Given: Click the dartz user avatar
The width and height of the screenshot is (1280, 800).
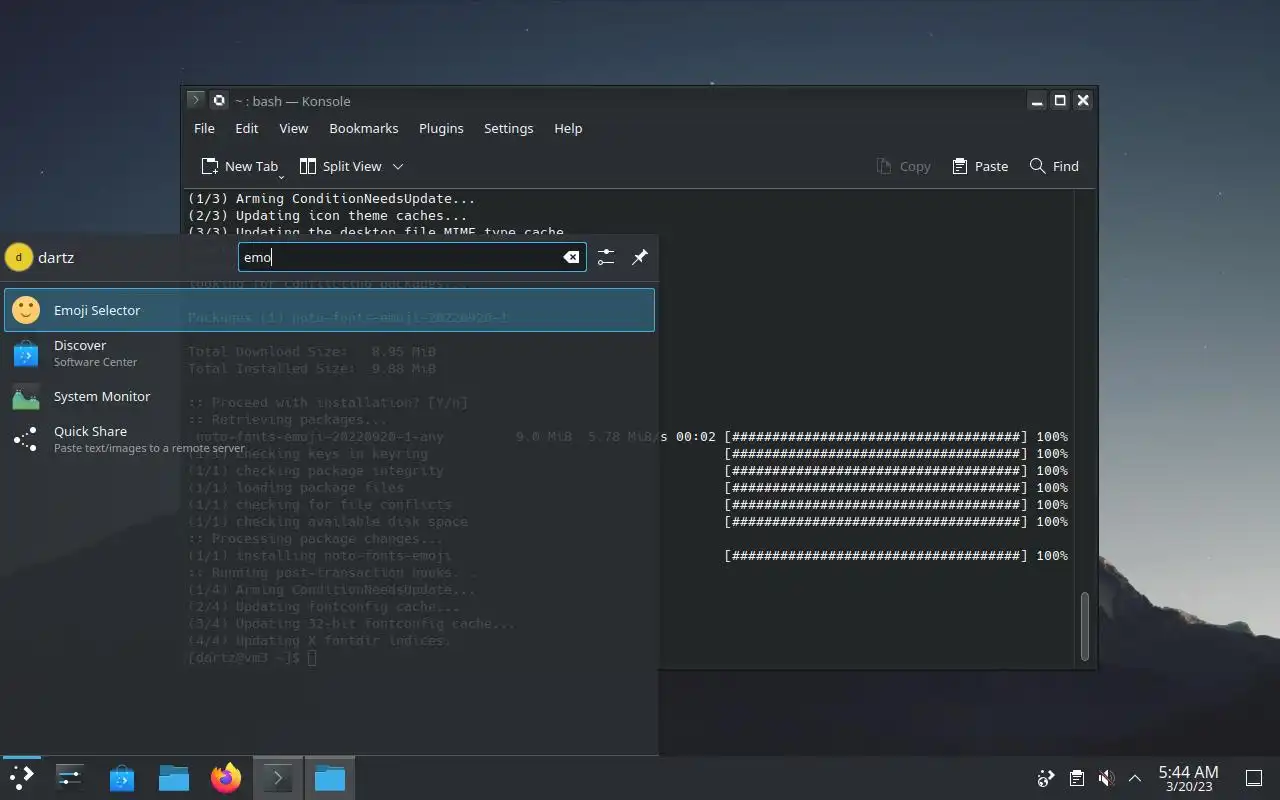Looking at the screenshot, I should pos(19,257).
